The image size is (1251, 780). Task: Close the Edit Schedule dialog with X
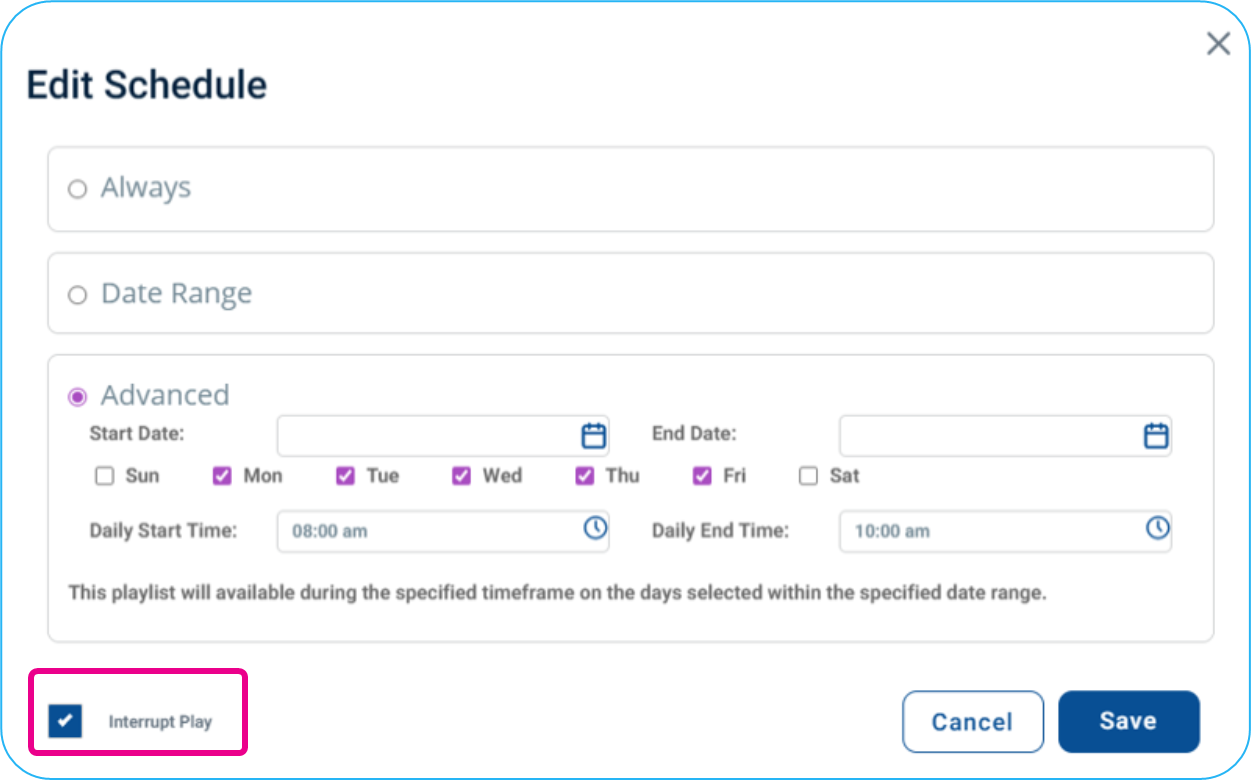(x=1218, y=43)
